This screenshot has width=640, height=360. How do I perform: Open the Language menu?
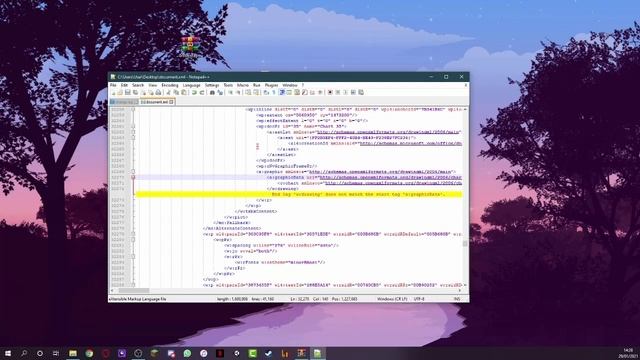pyautogui.click(x=191, y=85)
